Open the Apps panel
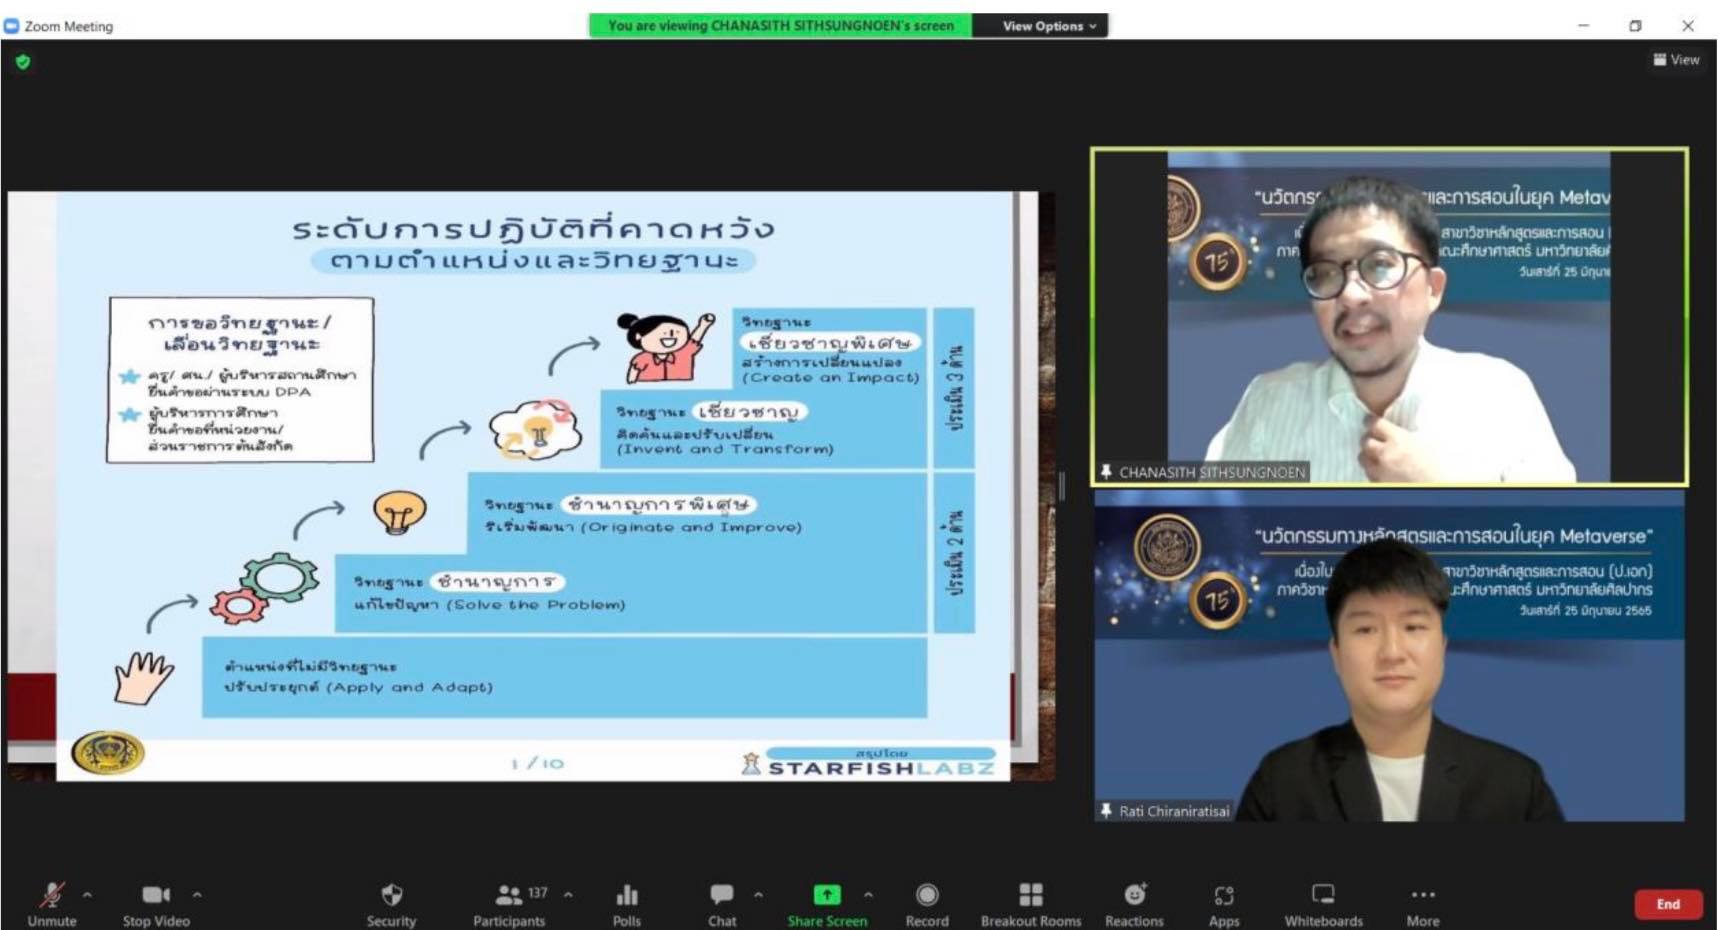Image resolution: width=1718 pixels, height=930 pixels. tap(1224, 902)
